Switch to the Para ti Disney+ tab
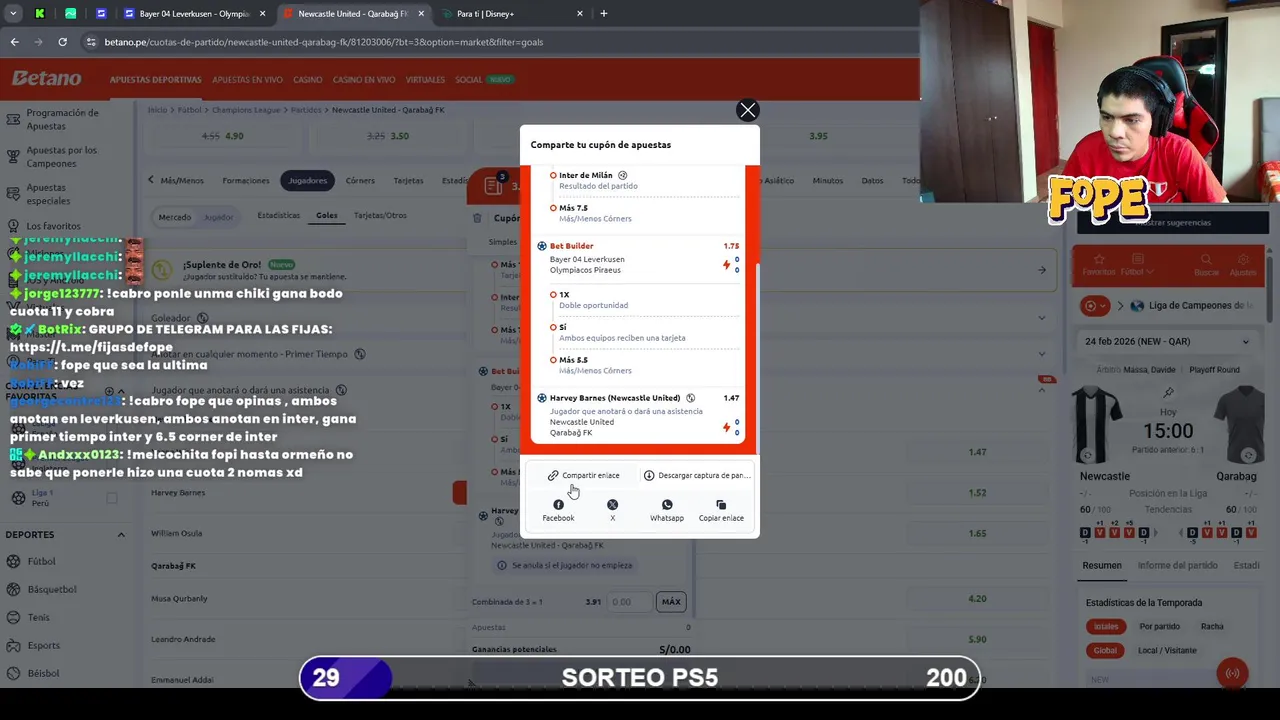Screen dimensions: 1280x720 (513, 14)
